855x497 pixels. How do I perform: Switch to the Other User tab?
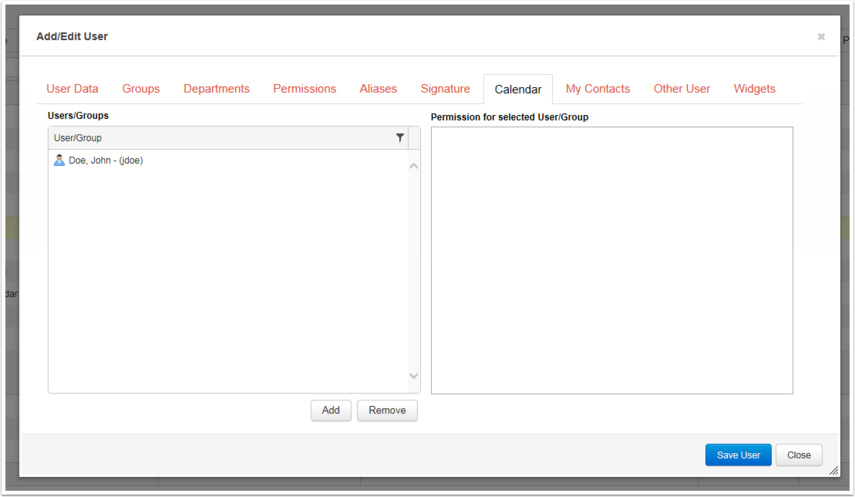click(682, 89)
